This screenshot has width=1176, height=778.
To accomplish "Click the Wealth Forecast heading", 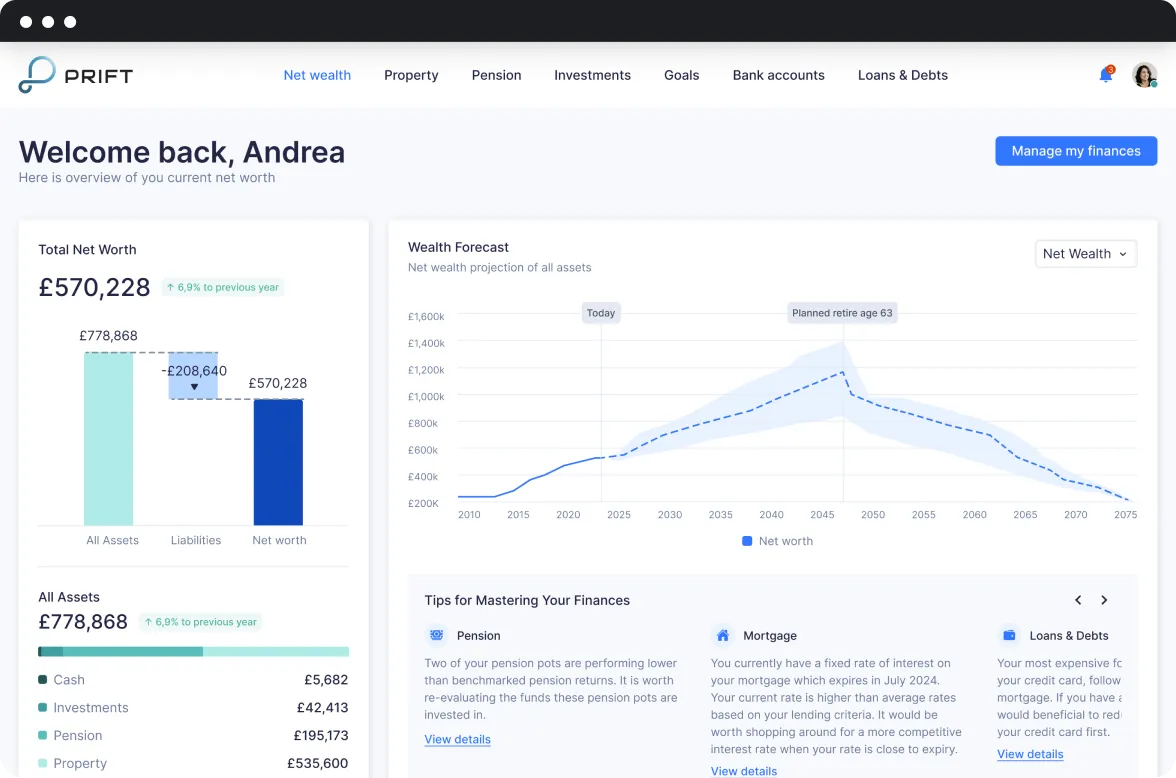I will pos(458,247).
